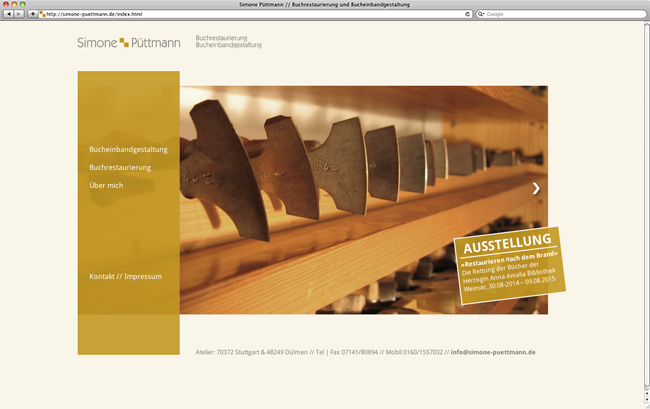
Task: Open the Bucheinbandgestaltung menu item
Action: click(x=128, y=149)
